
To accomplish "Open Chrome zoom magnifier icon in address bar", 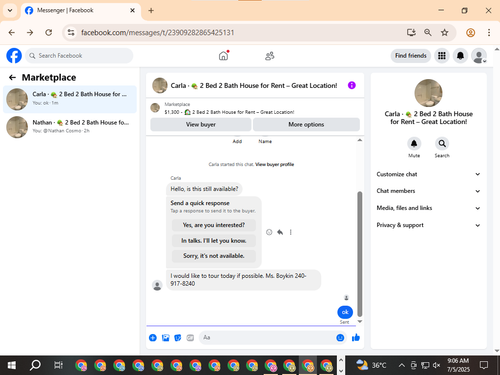I will point(428,32).
